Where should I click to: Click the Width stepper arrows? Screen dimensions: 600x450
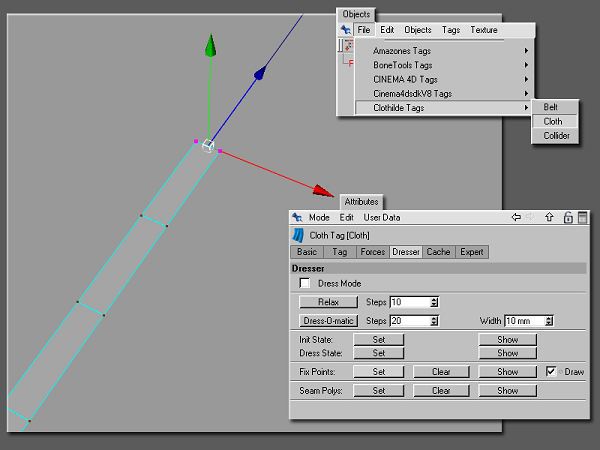pos(549,321)
